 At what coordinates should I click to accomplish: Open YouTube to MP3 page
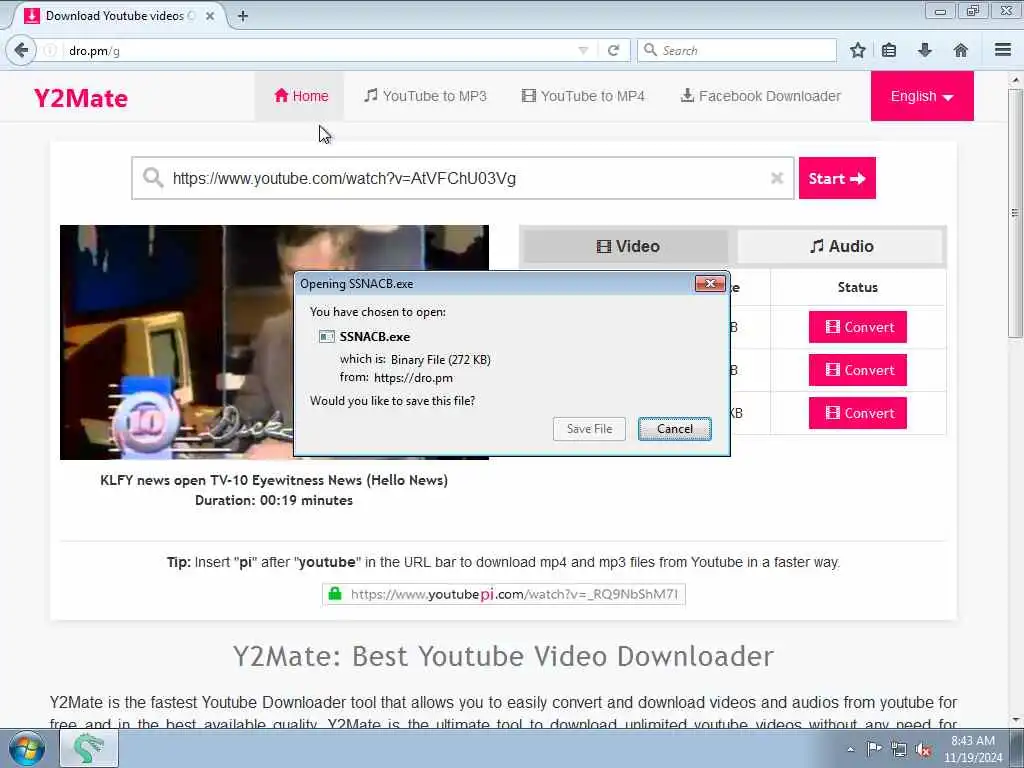click(x=425, y=96)
